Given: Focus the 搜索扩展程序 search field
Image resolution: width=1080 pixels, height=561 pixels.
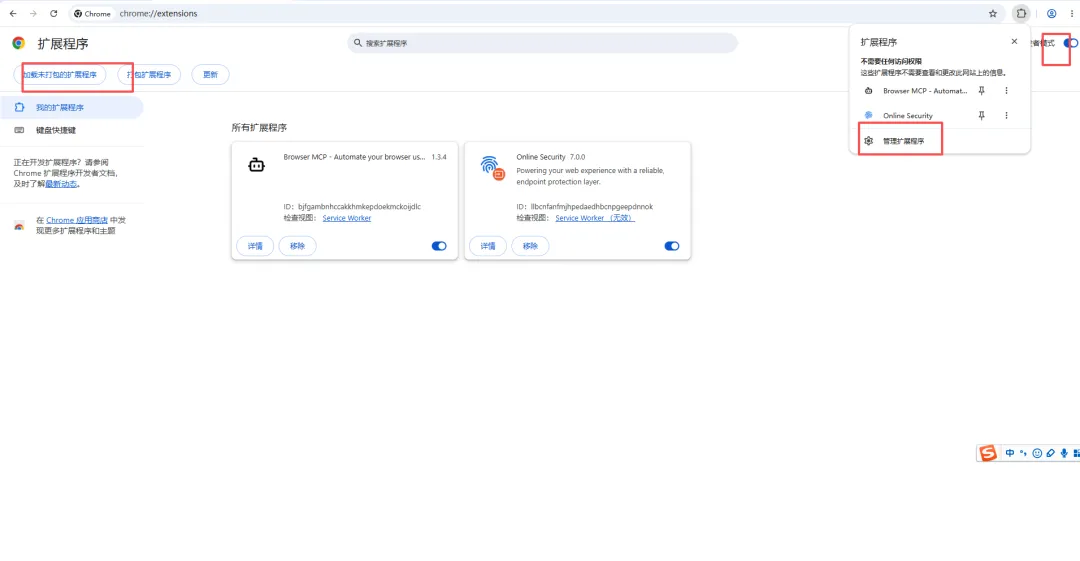Looking at the screenshot, I should click(542, 43).
